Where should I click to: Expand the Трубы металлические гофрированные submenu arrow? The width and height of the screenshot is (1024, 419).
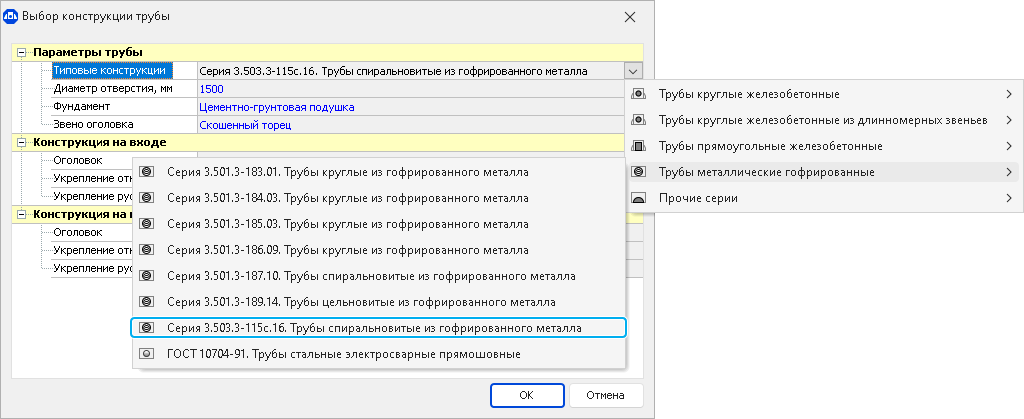pyautogui.click(x=1008, y=173)
